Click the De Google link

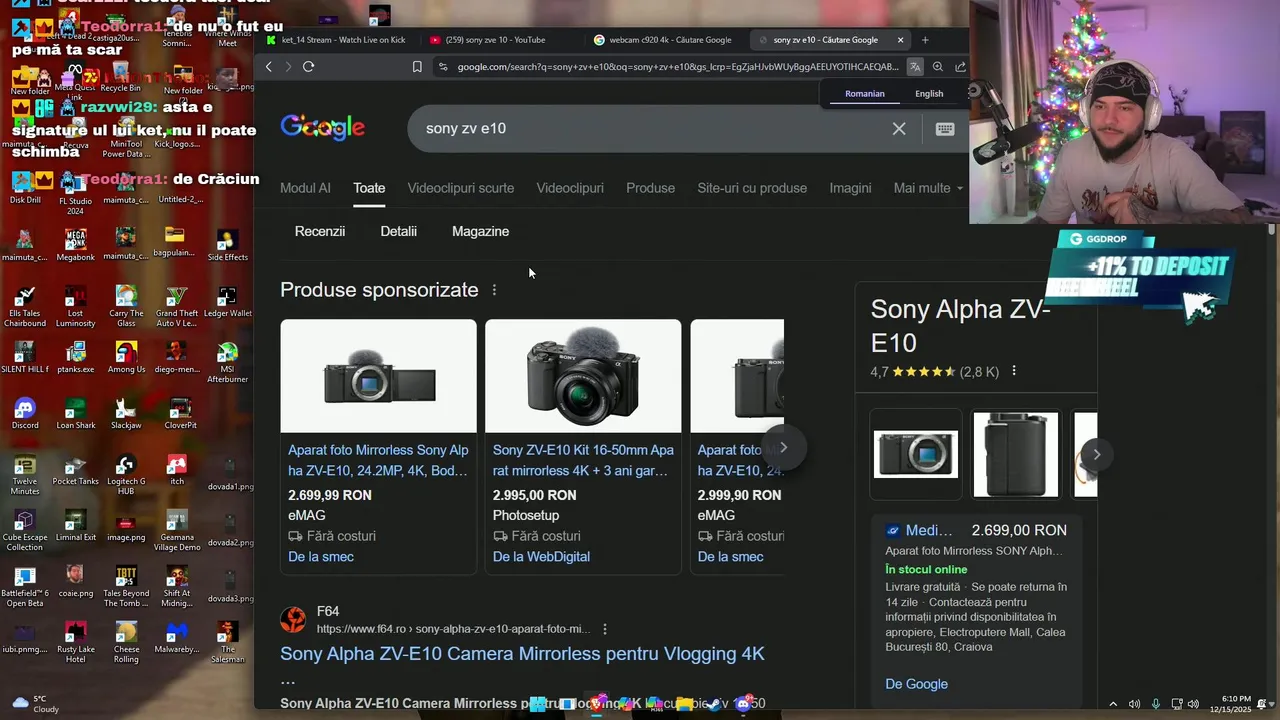click(x=916, y=684)
